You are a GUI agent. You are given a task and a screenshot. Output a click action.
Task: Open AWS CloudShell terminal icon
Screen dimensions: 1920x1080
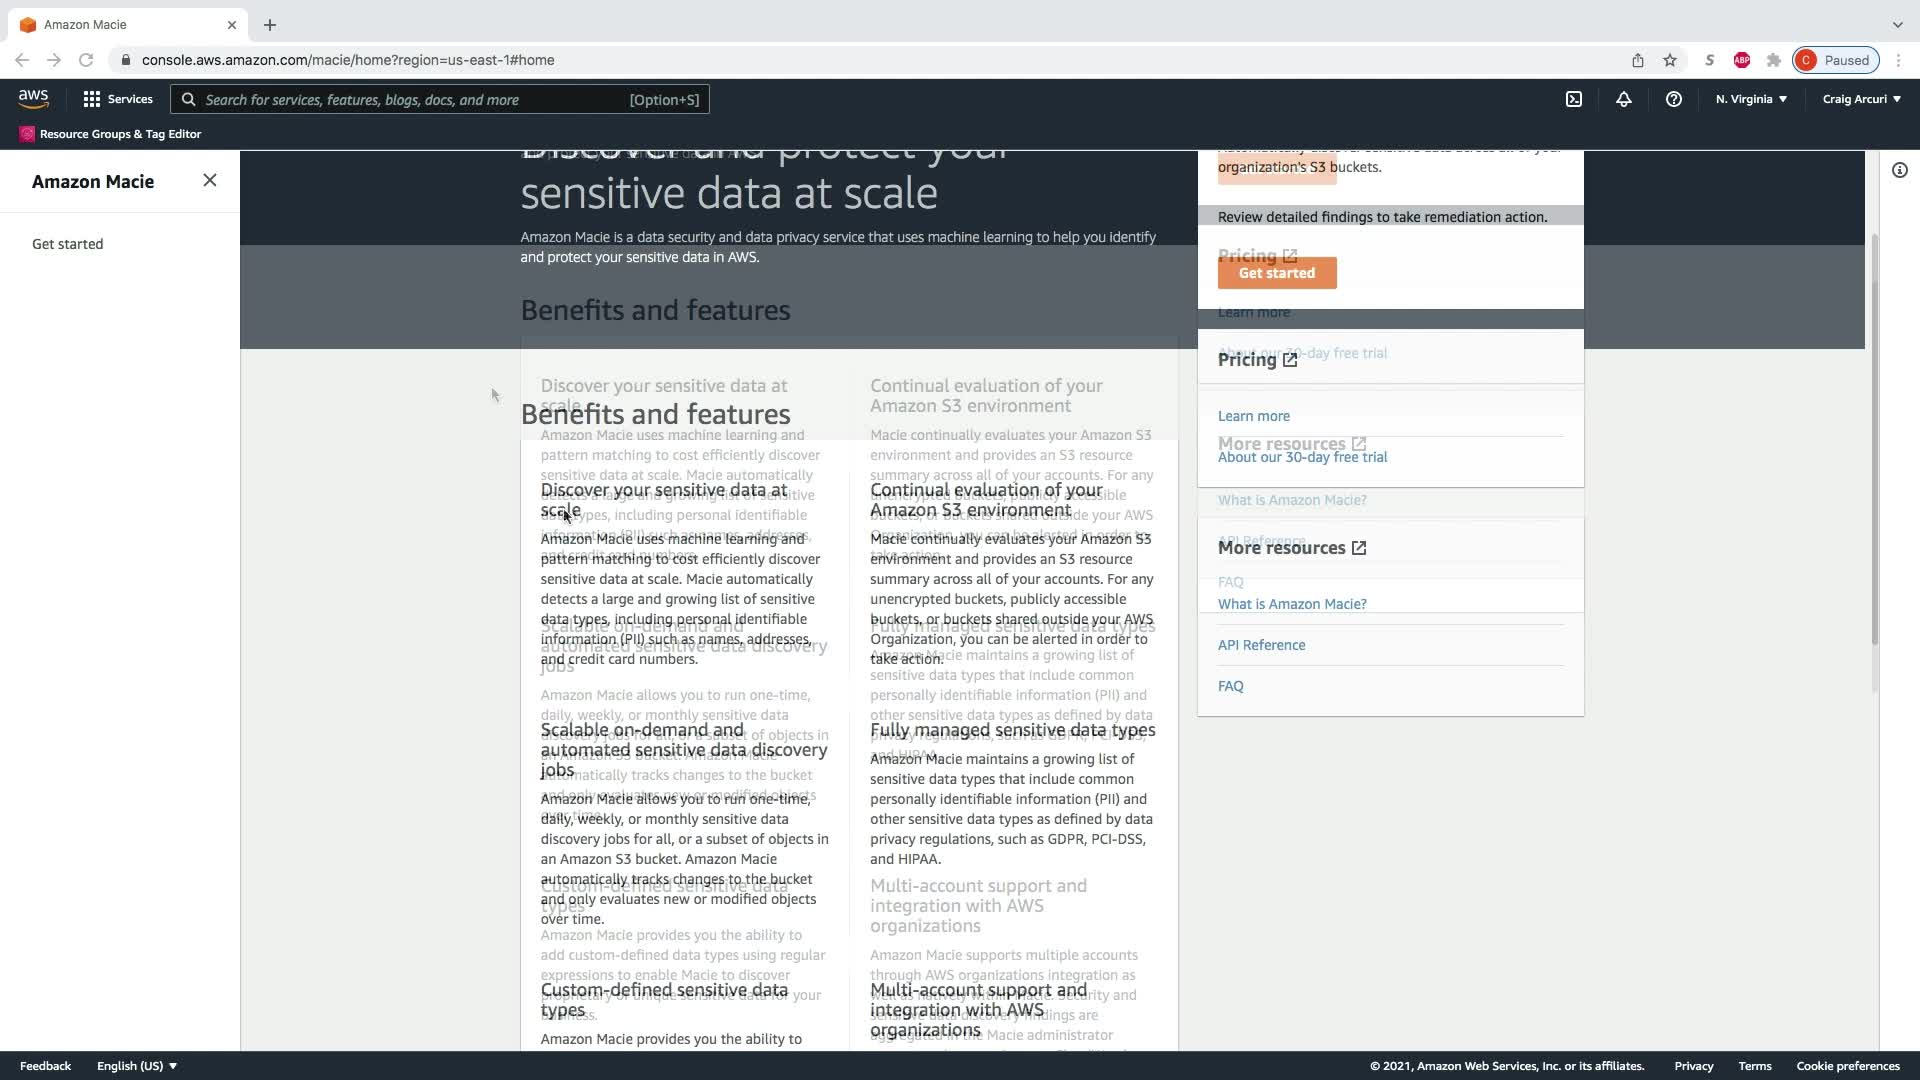click(1574, 99)
